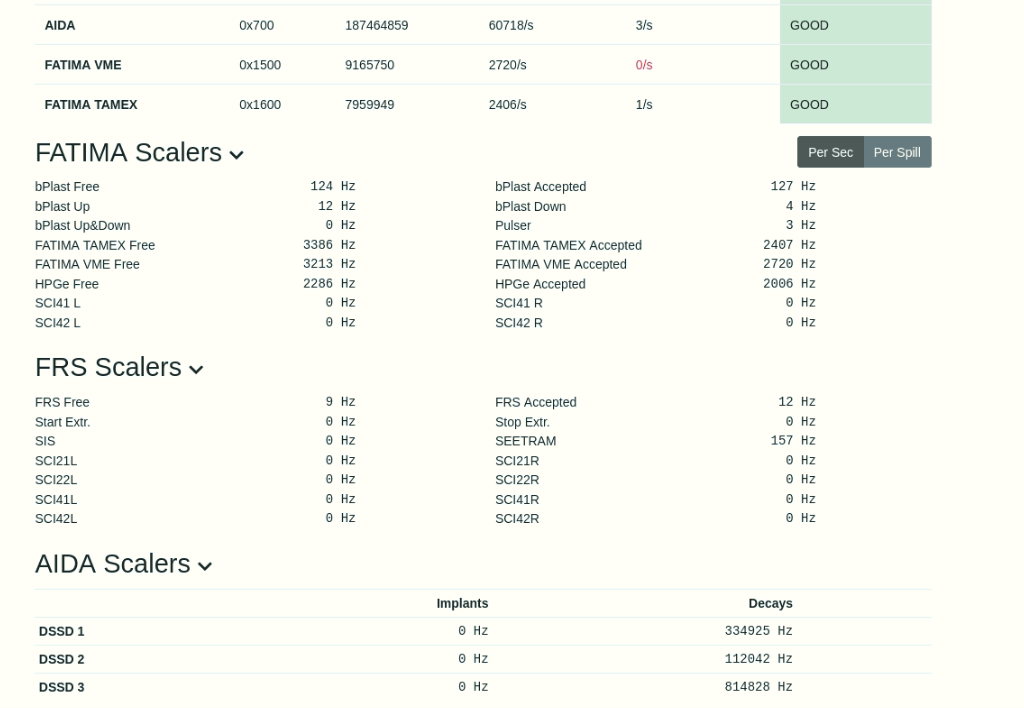The width and height of the screenshot is (1024, 708).
Task: Click the 9165750 count value
Action: (370, 65)
